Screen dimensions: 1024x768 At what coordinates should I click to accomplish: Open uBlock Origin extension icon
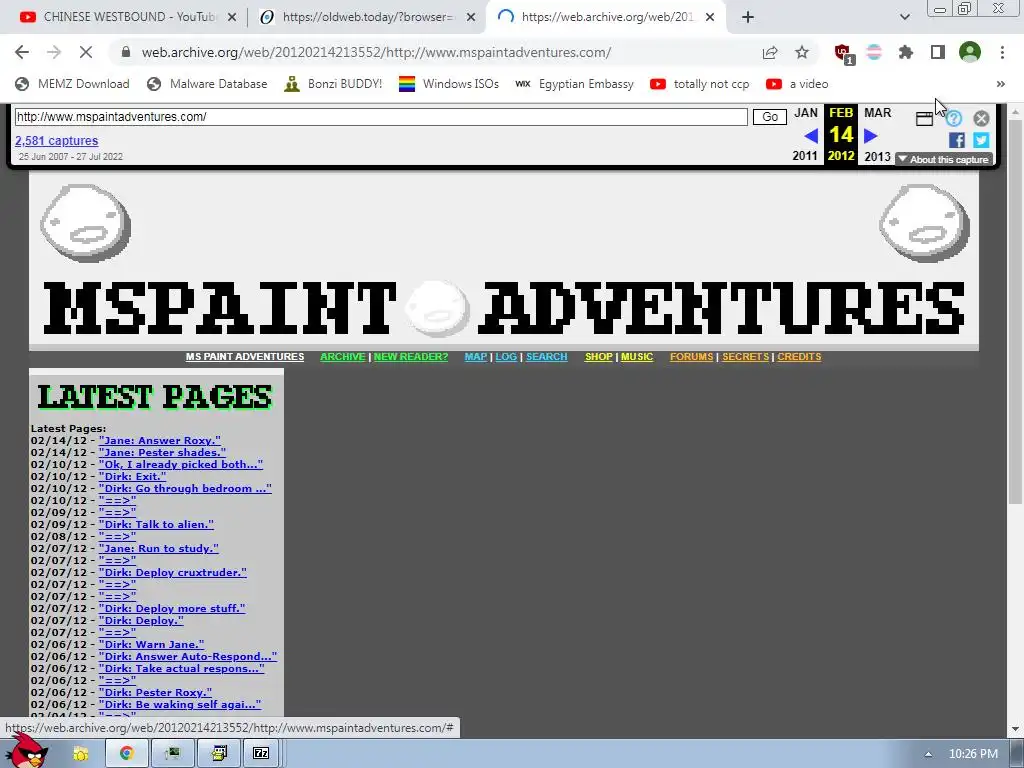tap(843, 53)
